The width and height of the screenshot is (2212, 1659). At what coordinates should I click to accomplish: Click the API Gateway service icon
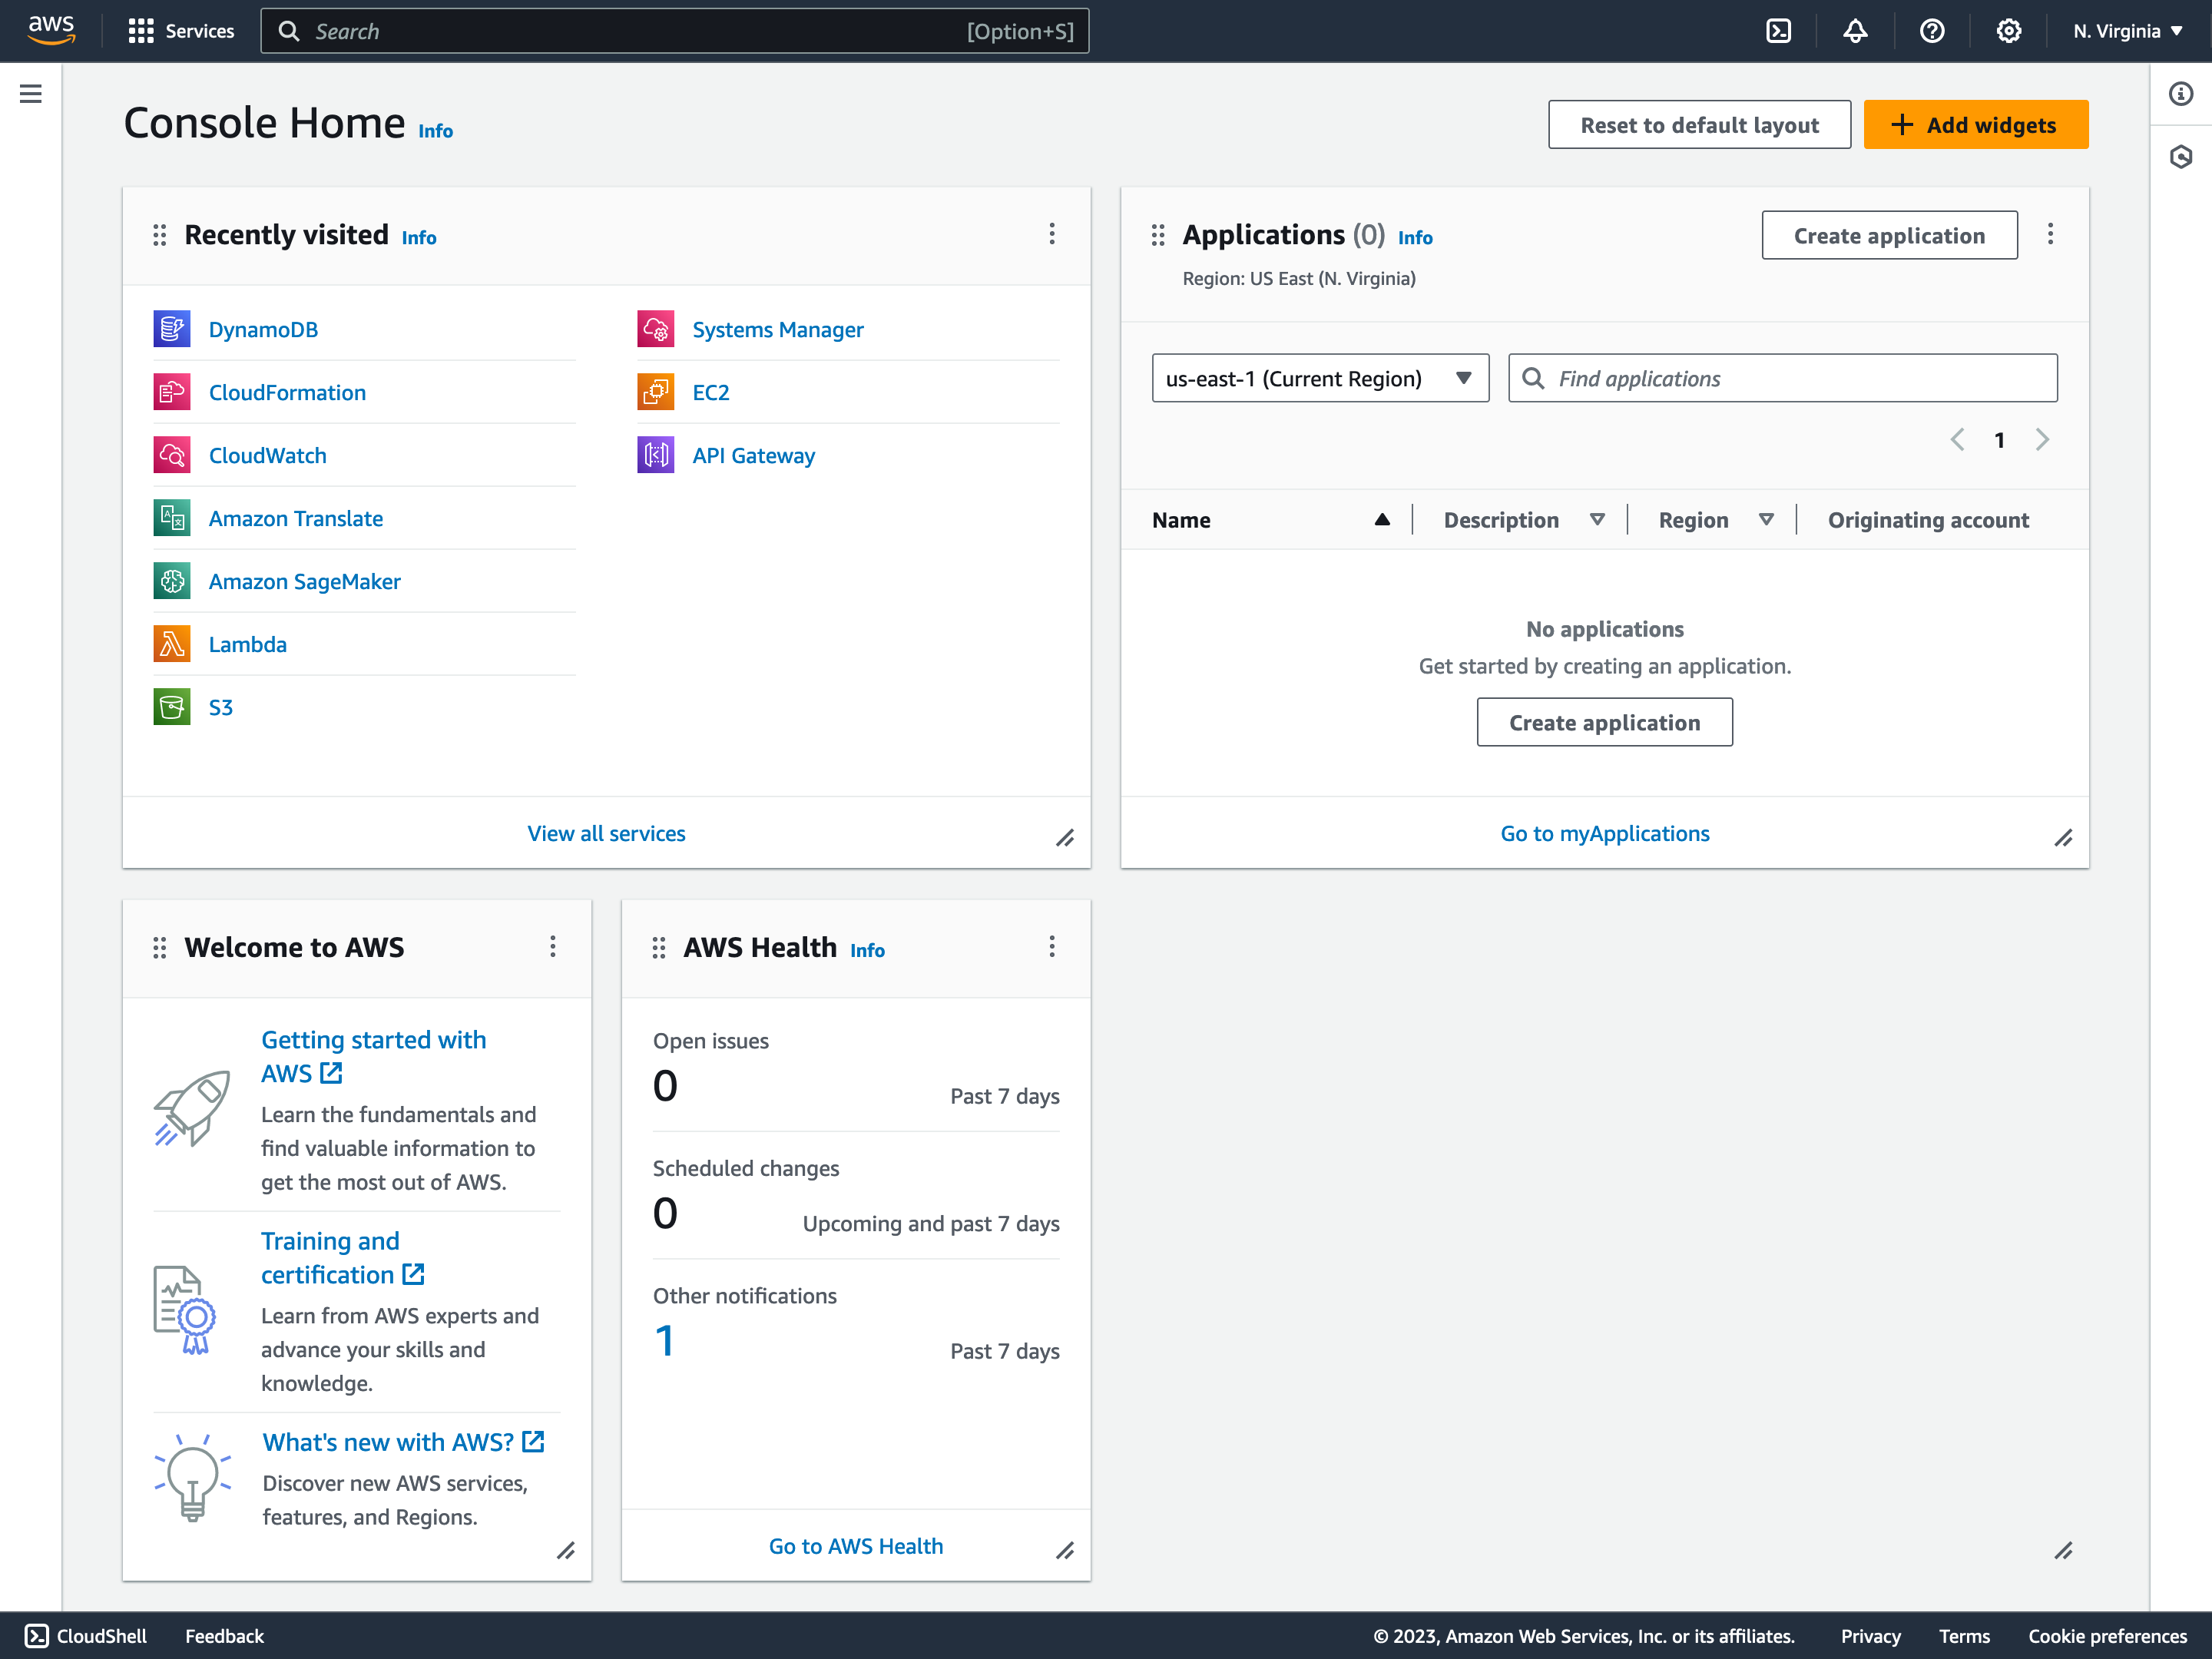pyautogui.click(x=656, y=455)
